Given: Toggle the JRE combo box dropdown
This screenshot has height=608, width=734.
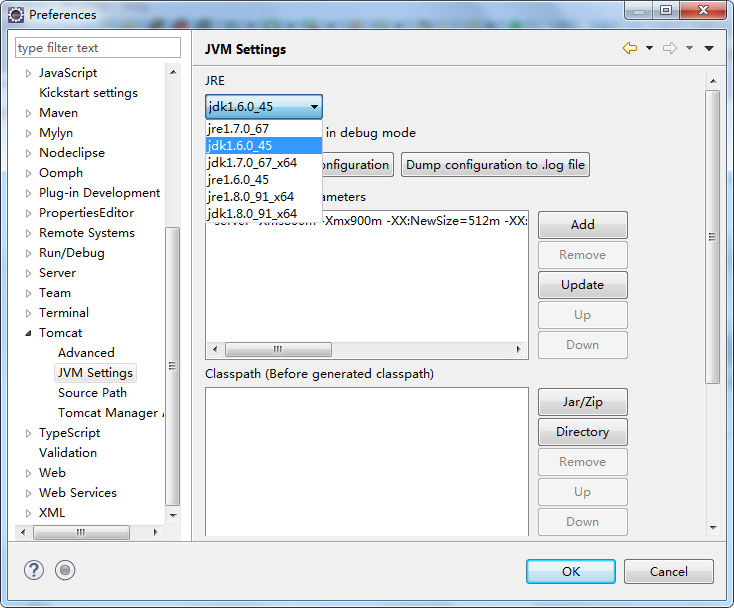Looking at the screenshot, I should point(264,107).
